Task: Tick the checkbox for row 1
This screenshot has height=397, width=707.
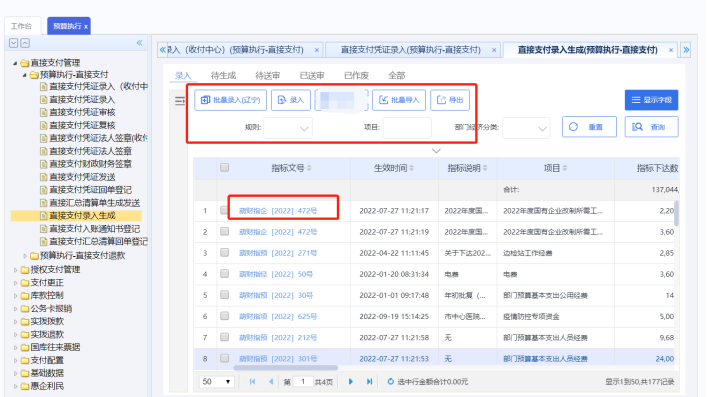Action: point(225,210)
